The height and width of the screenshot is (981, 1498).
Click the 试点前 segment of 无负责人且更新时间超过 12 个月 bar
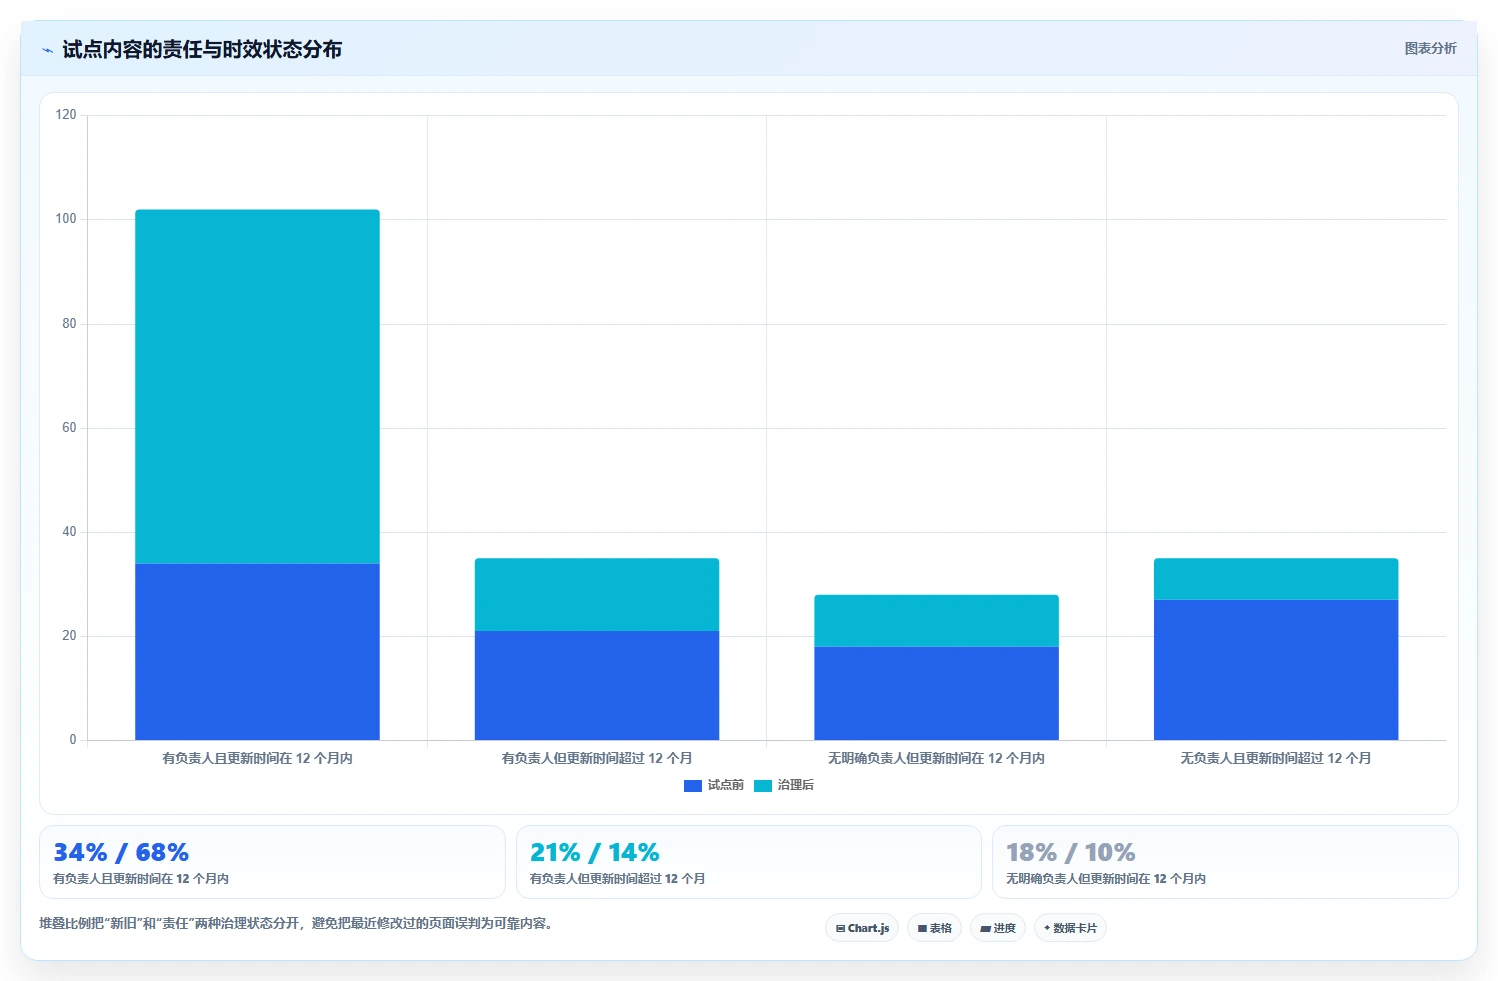(1276, 670)
